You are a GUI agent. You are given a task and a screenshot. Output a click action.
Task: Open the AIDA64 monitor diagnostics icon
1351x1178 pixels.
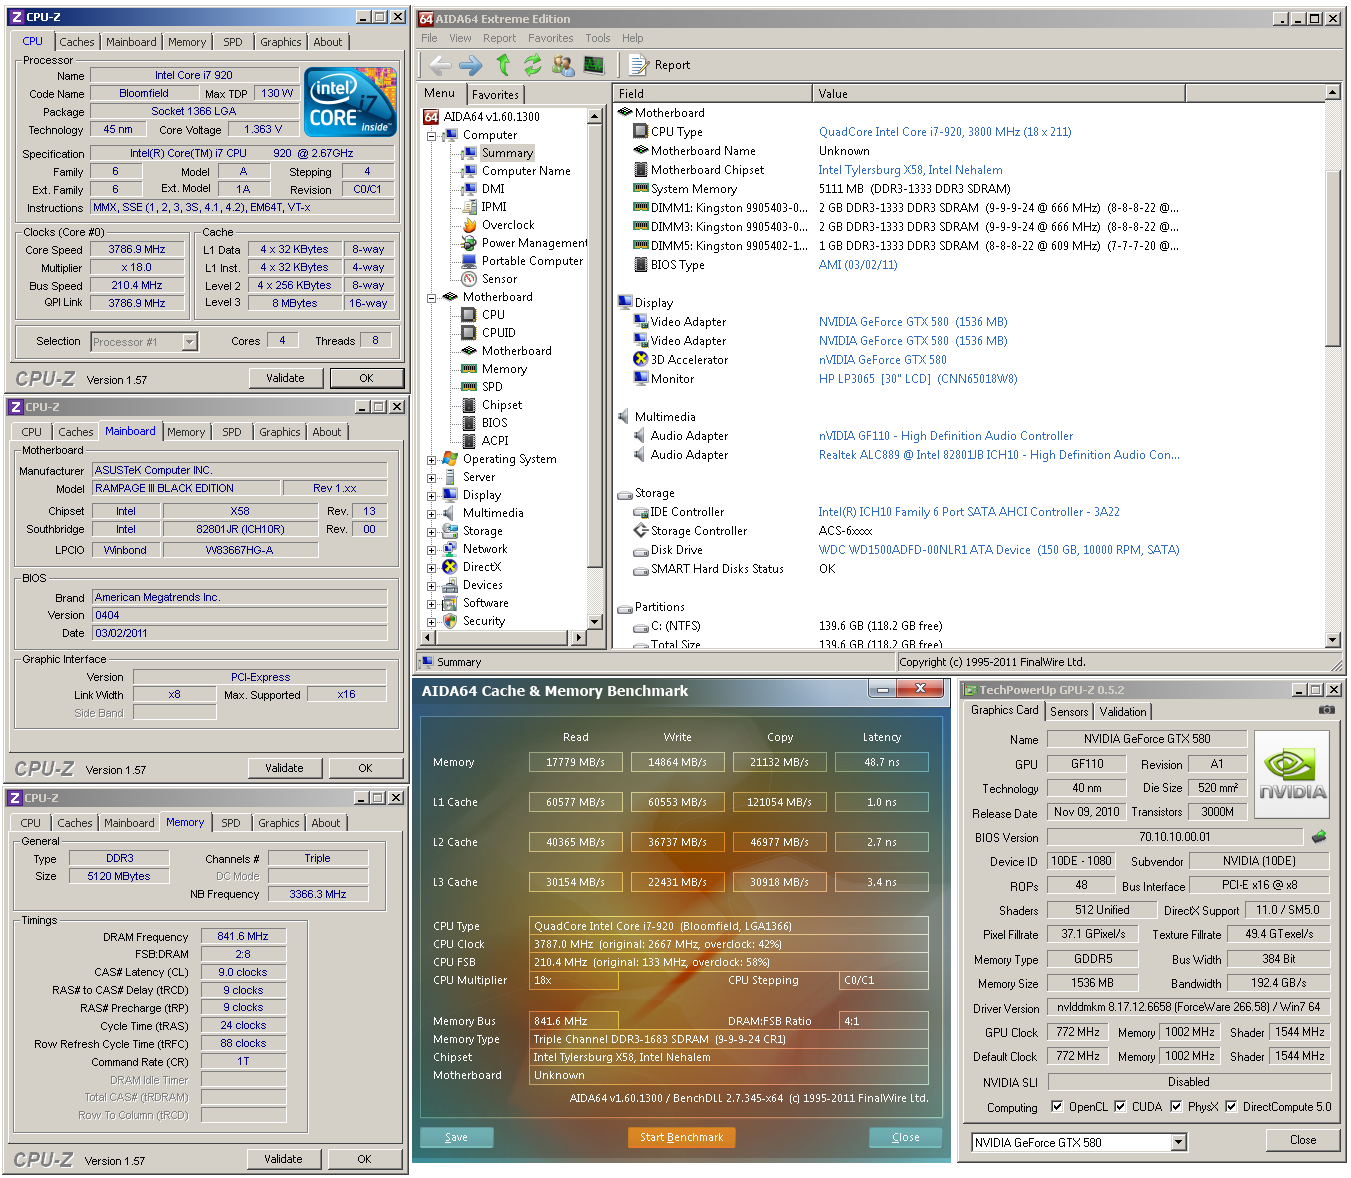tap(594, 65)
